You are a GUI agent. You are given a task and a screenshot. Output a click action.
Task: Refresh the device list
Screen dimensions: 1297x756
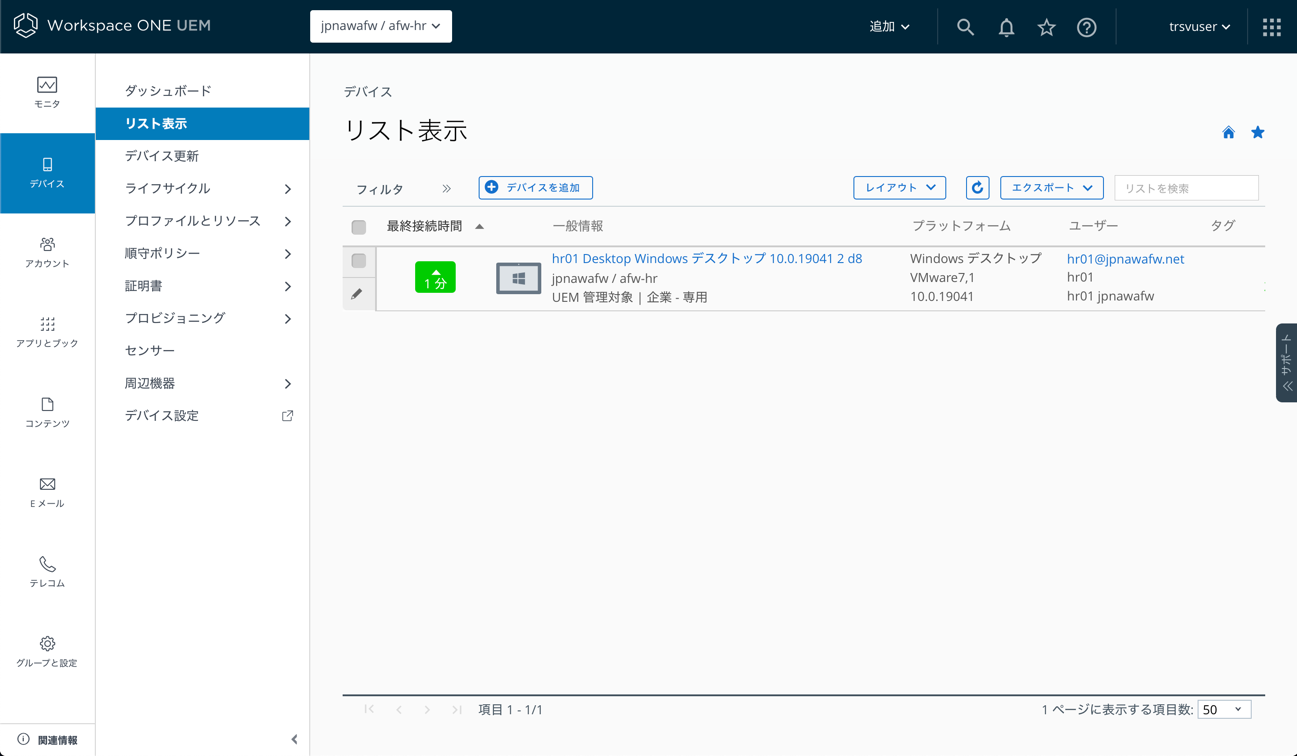pyautogui.click(x=978, y=188)
